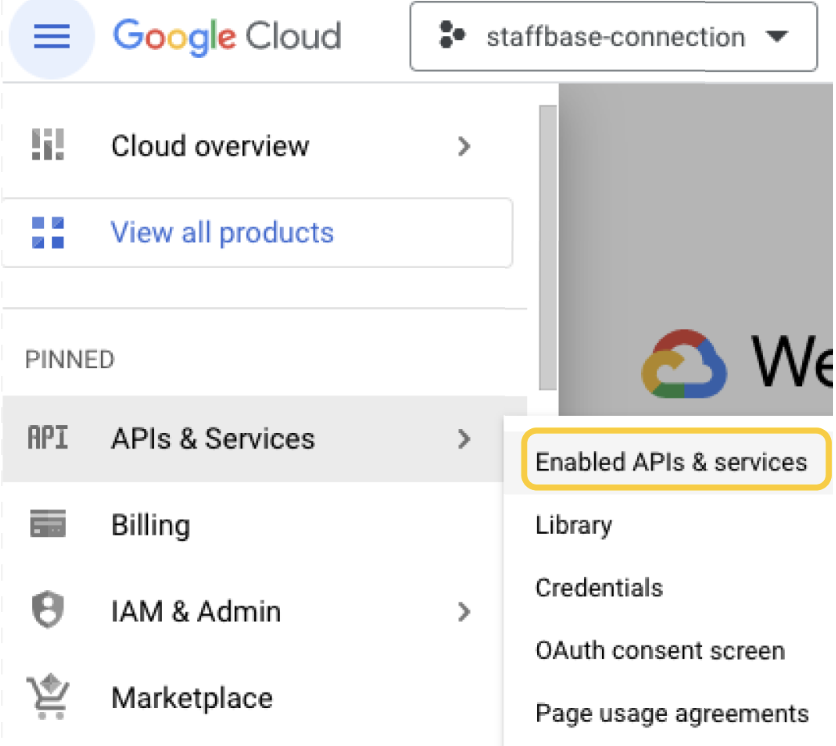The height and width of the screenshot is (746, 836).
Task: Open the Library menu item
Action: pyautogui.click(x=573, y=525)
